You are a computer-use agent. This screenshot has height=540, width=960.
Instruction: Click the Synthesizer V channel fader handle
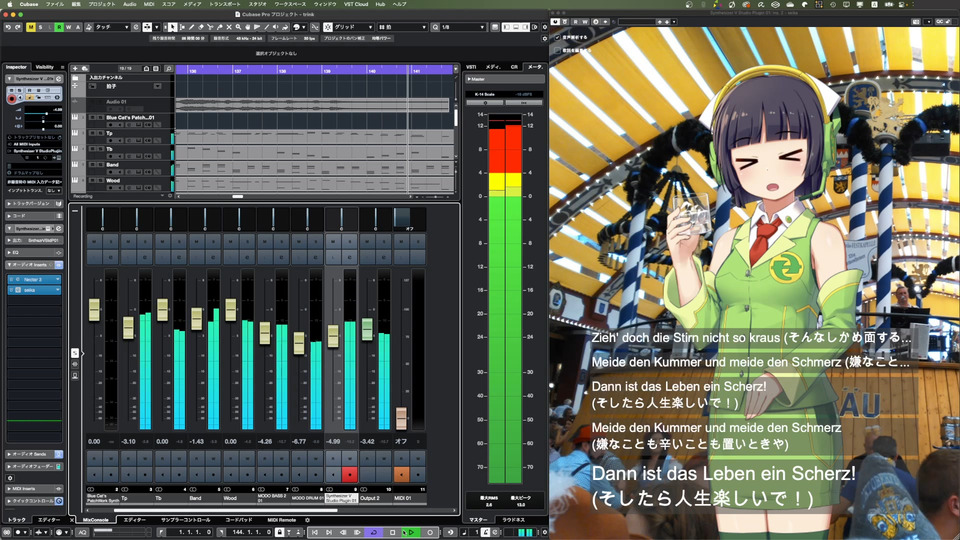333,336
